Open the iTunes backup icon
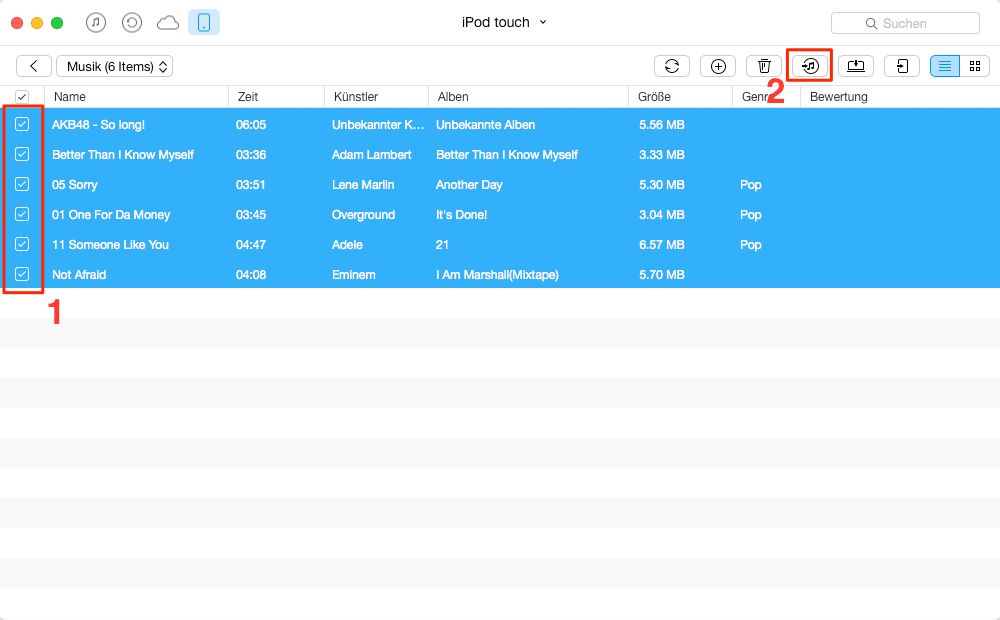This screenshot has height=620, width=1000. pyautogui.click(x=131, y=23)
